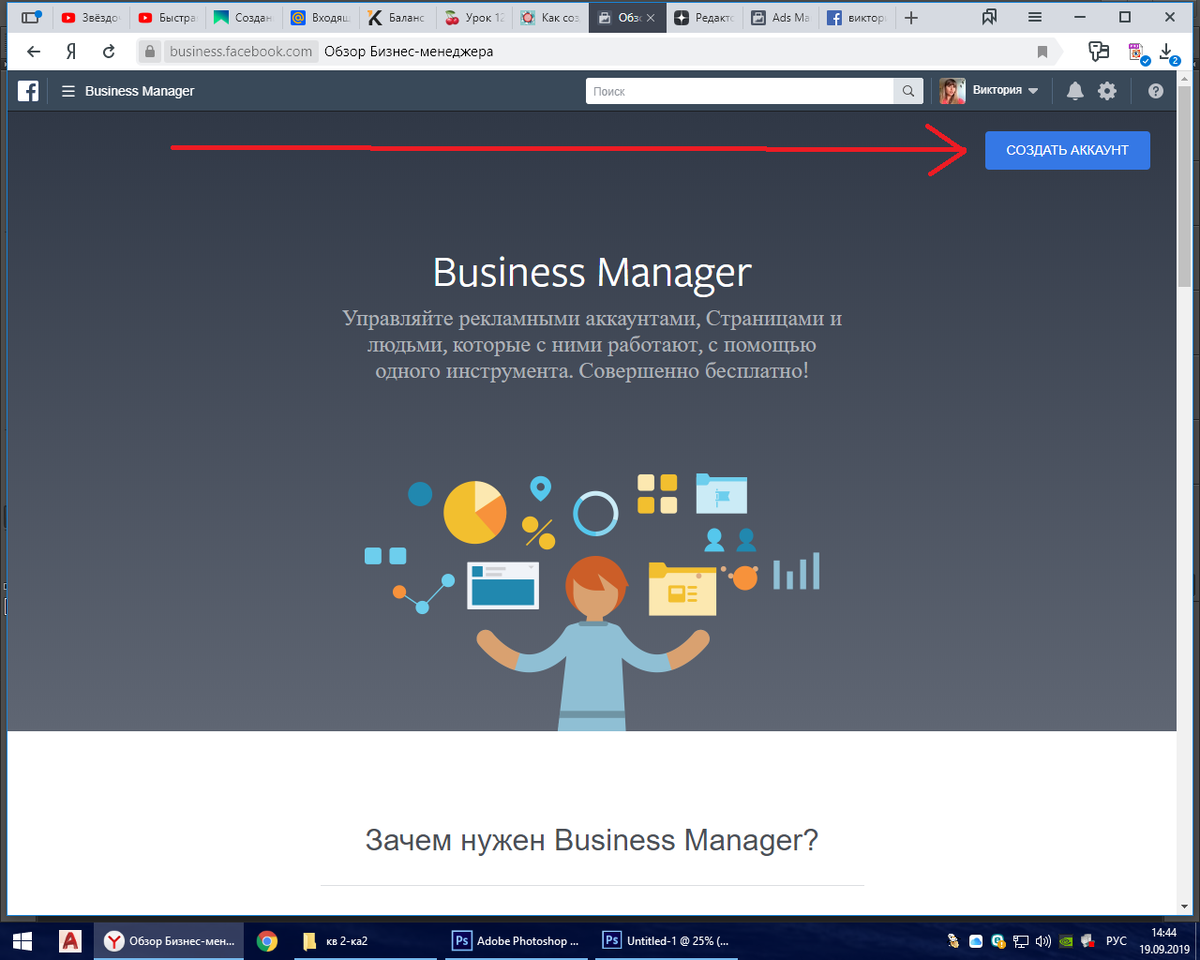Click the search magnifier button
1200x960 pixels.
tap(908, 91)
